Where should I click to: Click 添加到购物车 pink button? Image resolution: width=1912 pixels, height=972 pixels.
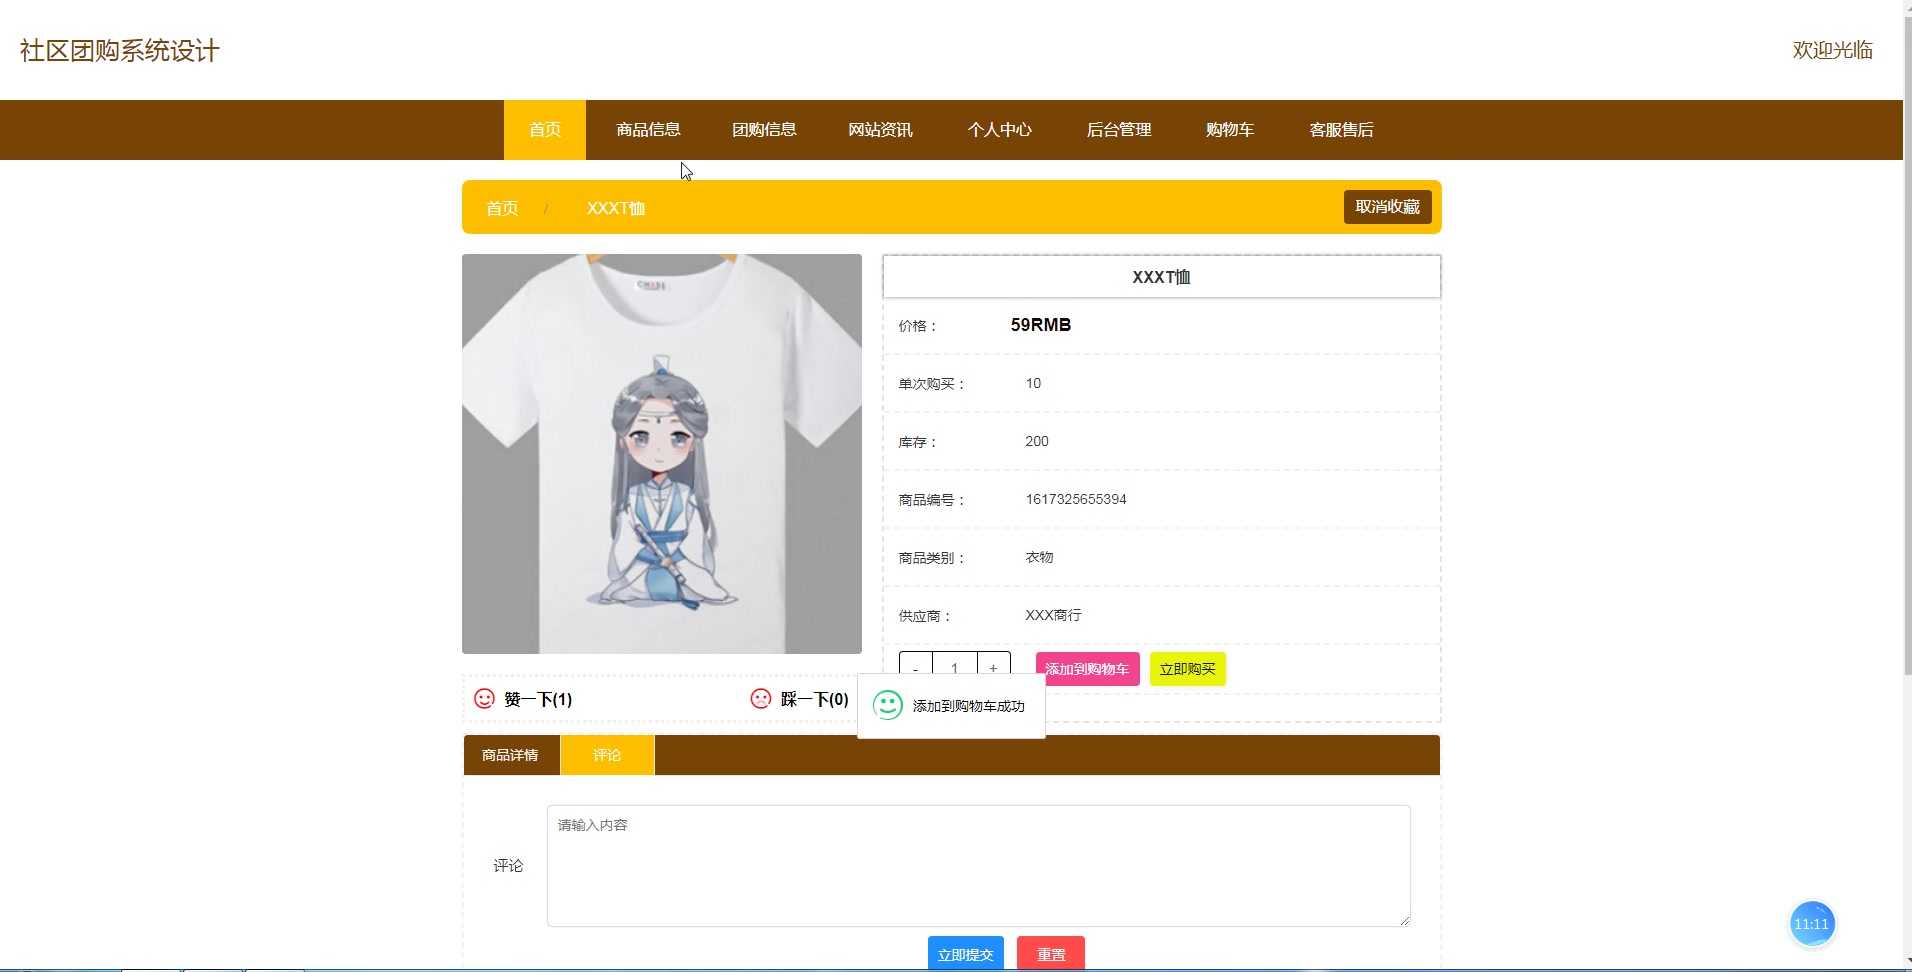coord(1087,669)
